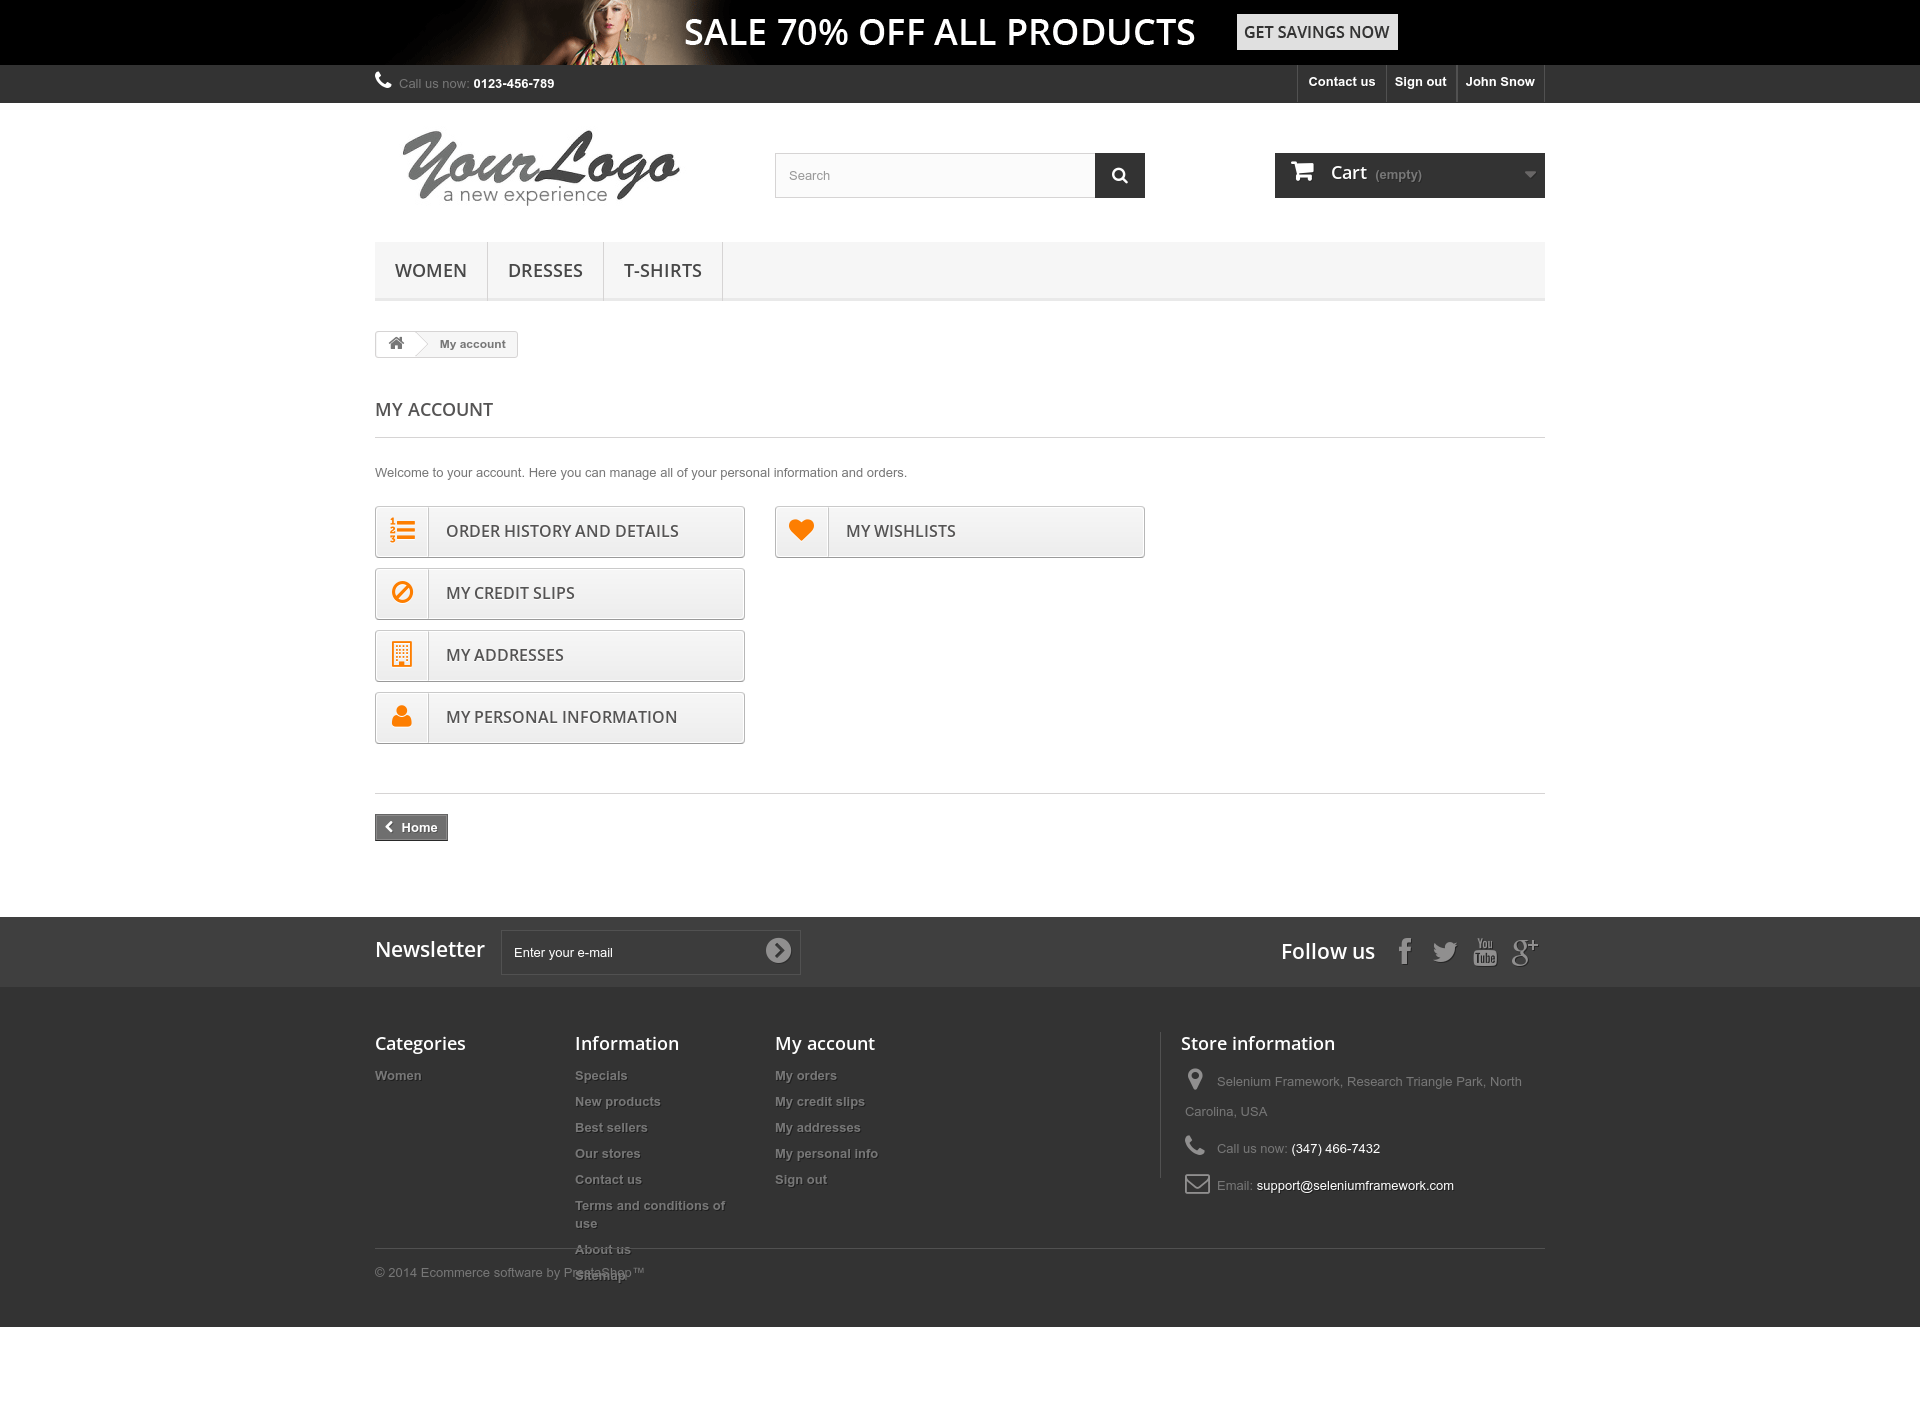This screenshot has width=1920, height=1402.
Task: Click the search magnifier button
Action: (1119, 175)
